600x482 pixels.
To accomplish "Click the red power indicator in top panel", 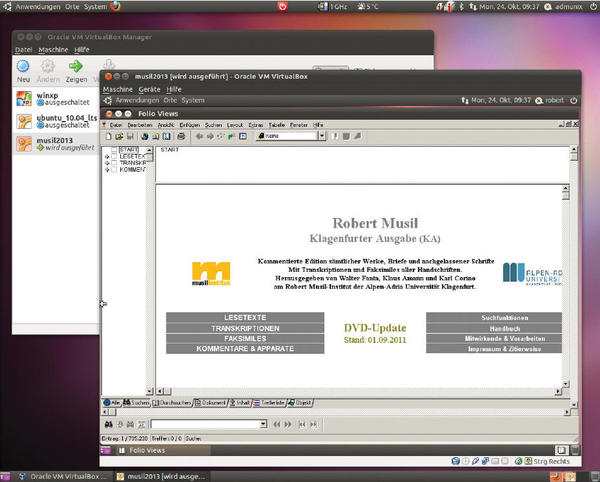I will (x=282, y=6).
